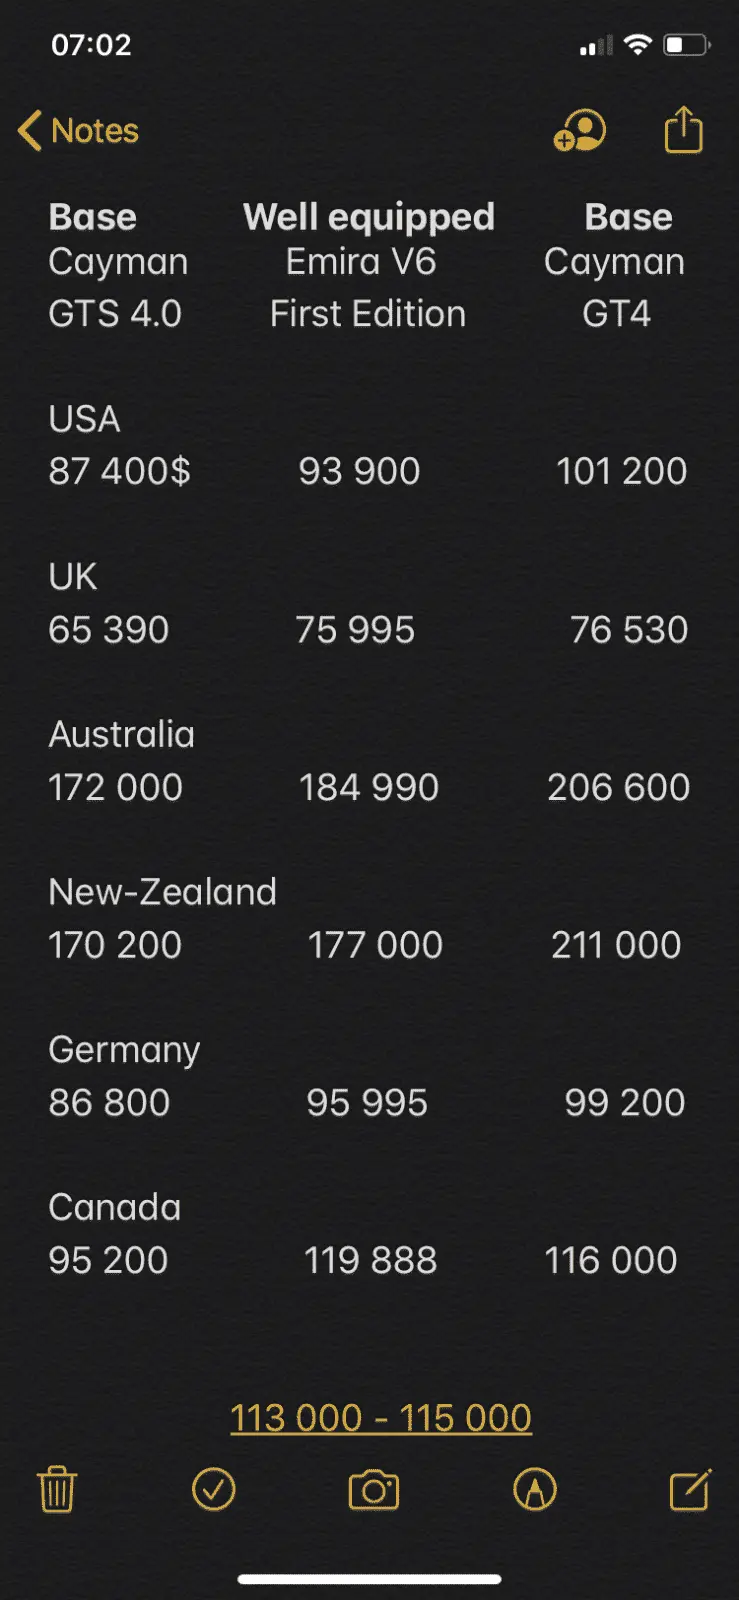Tap the New-Zealand row label

[162, 892]
